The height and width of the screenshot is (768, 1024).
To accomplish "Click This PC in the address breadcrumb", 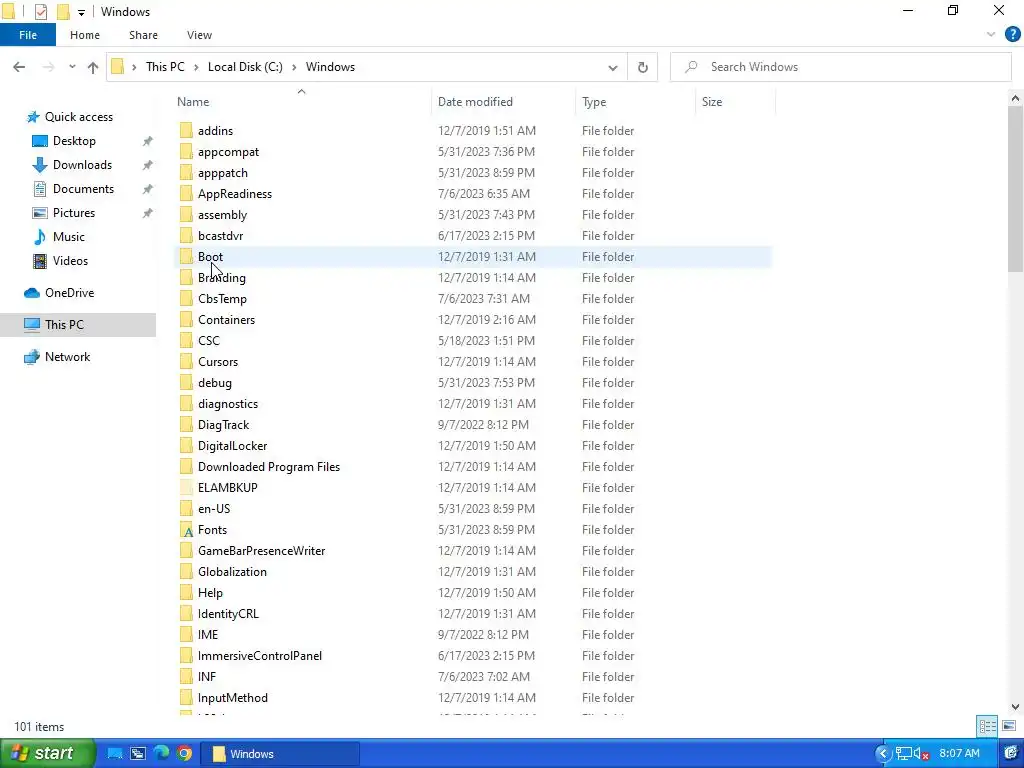I will [165, 67].
